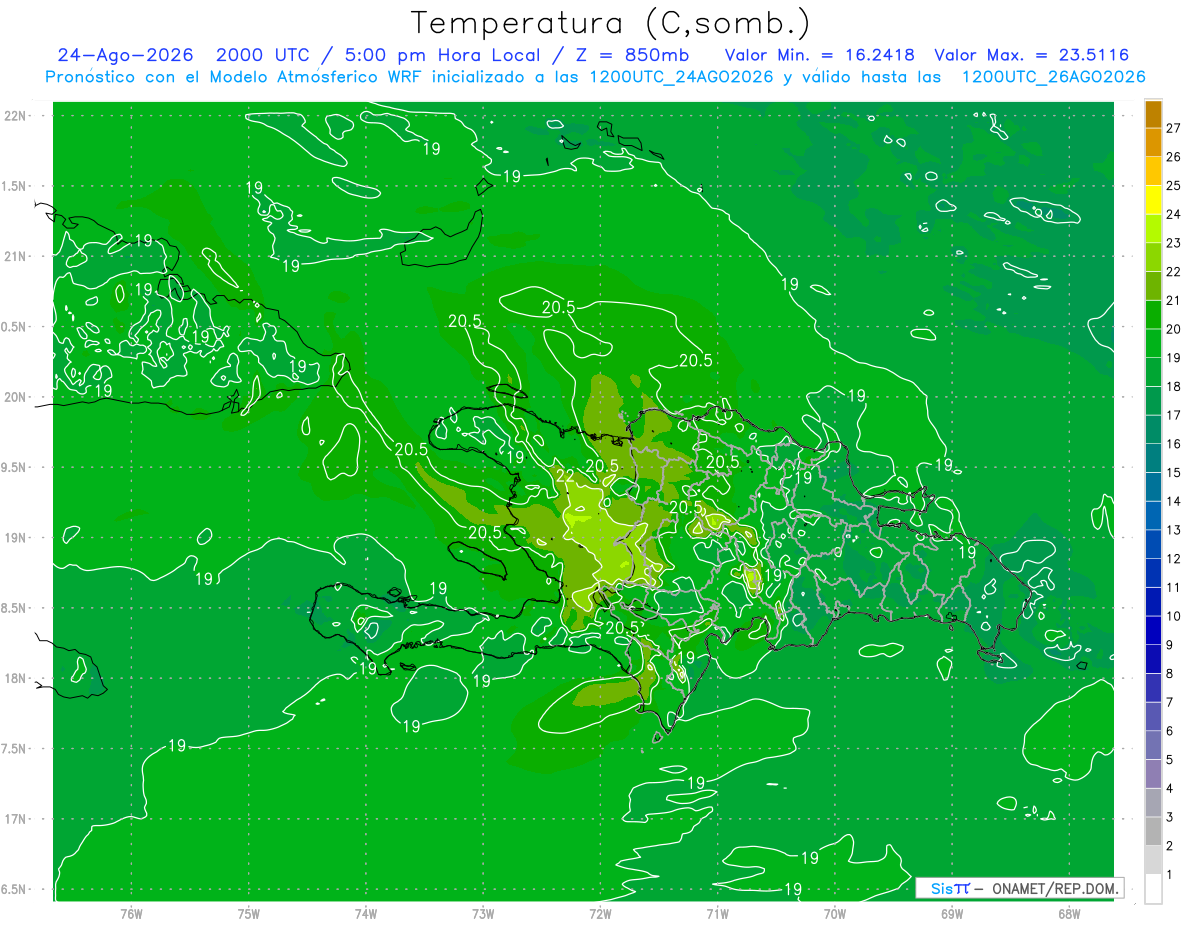Pick the brown-orange swatch topping the color scale
Image resolution: width=1200 pixels, height=927 pixels.
[1154, 114]
